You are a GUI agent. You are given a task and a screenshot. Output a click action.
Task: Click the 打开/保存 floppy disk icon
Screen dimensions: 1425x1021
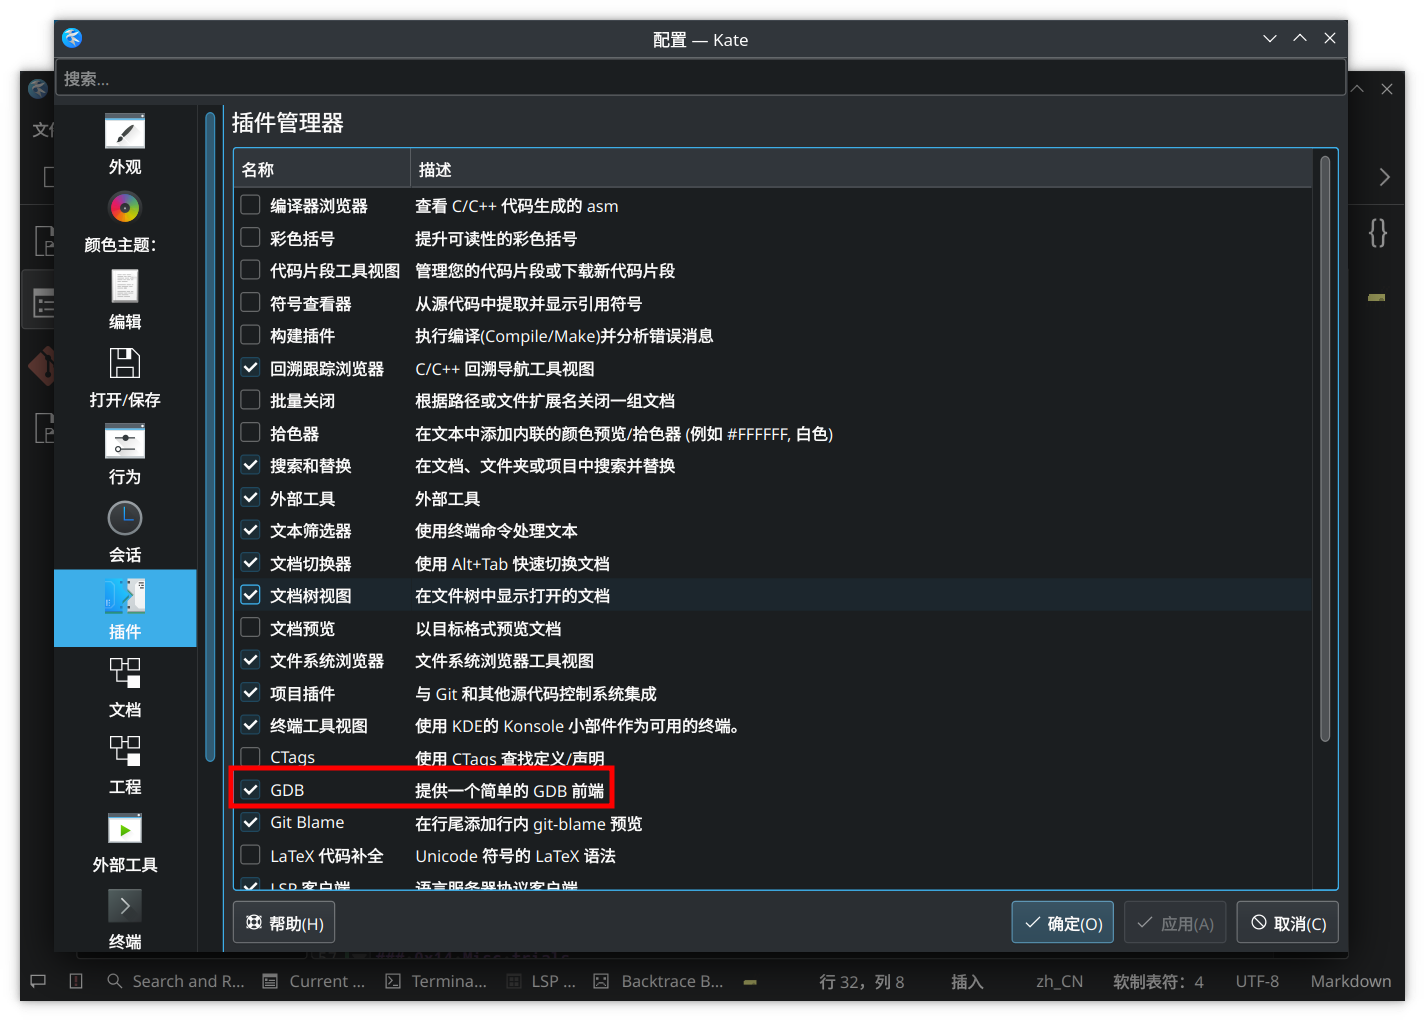click(124, 363)
